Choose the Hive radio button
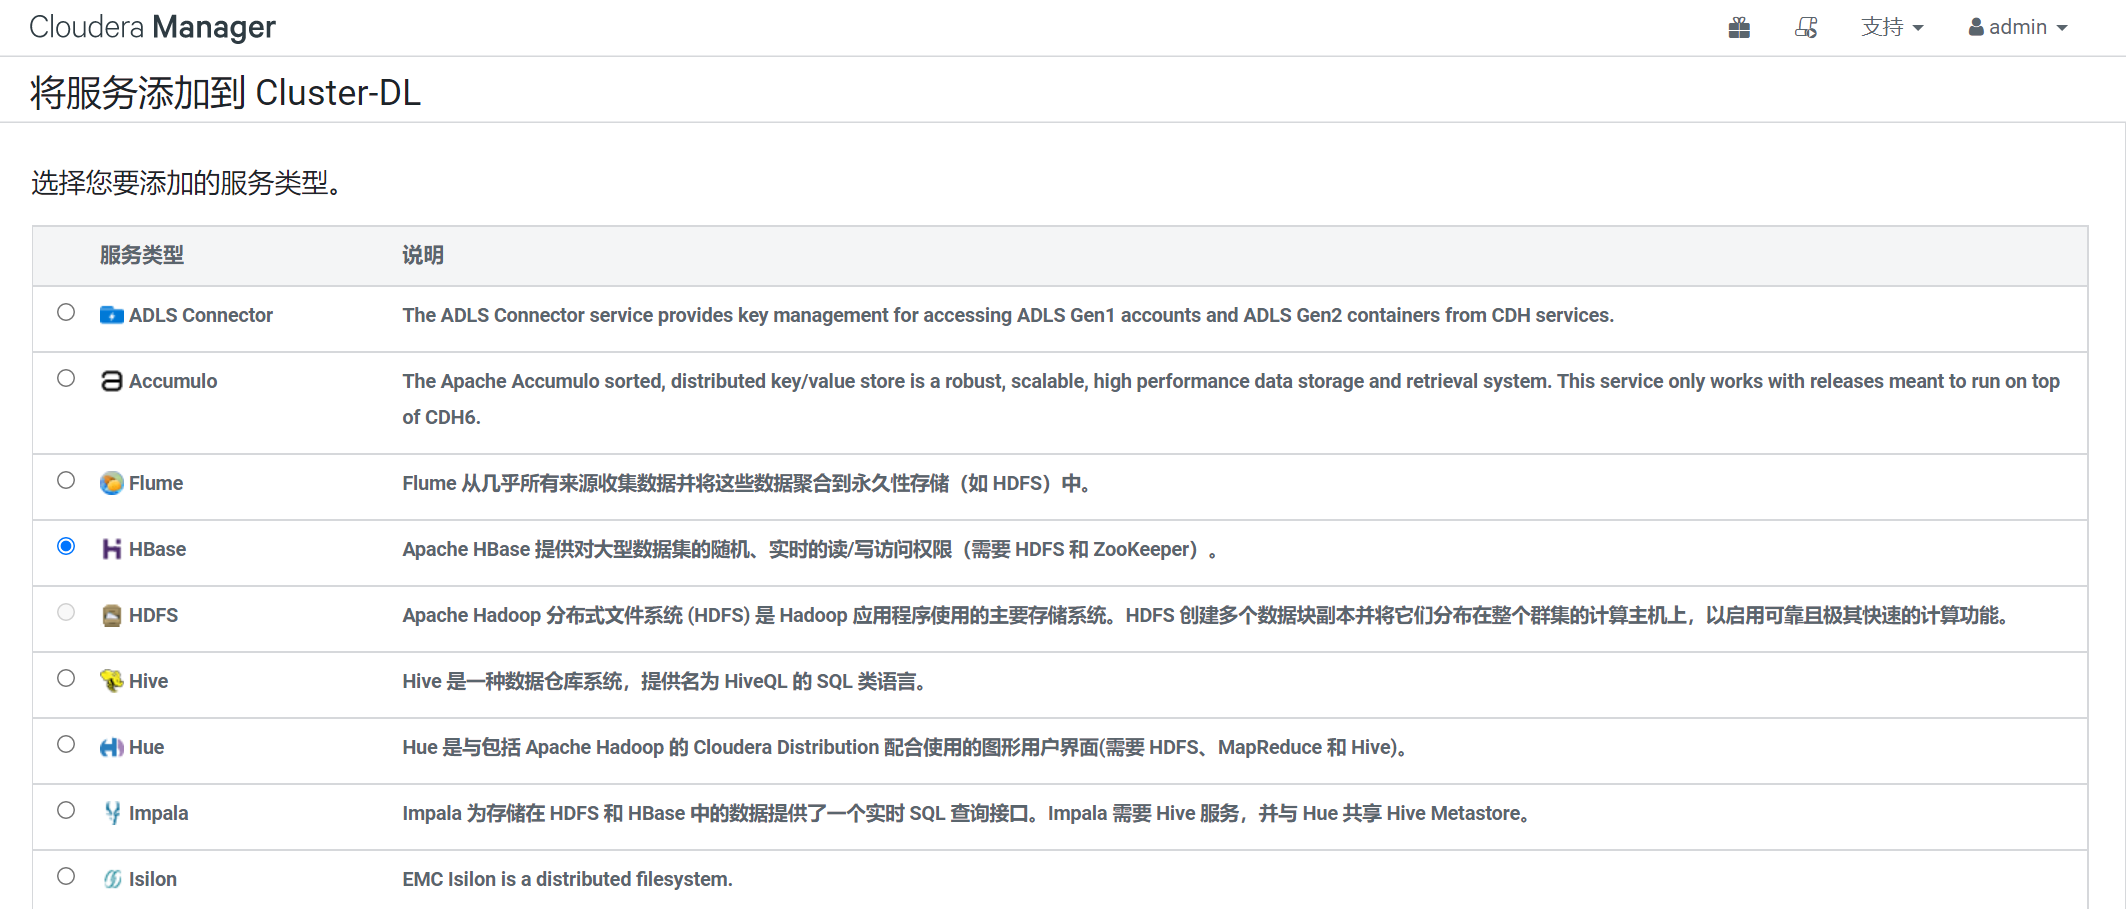This screenshot has width=2126, height=909. point(66,678)
